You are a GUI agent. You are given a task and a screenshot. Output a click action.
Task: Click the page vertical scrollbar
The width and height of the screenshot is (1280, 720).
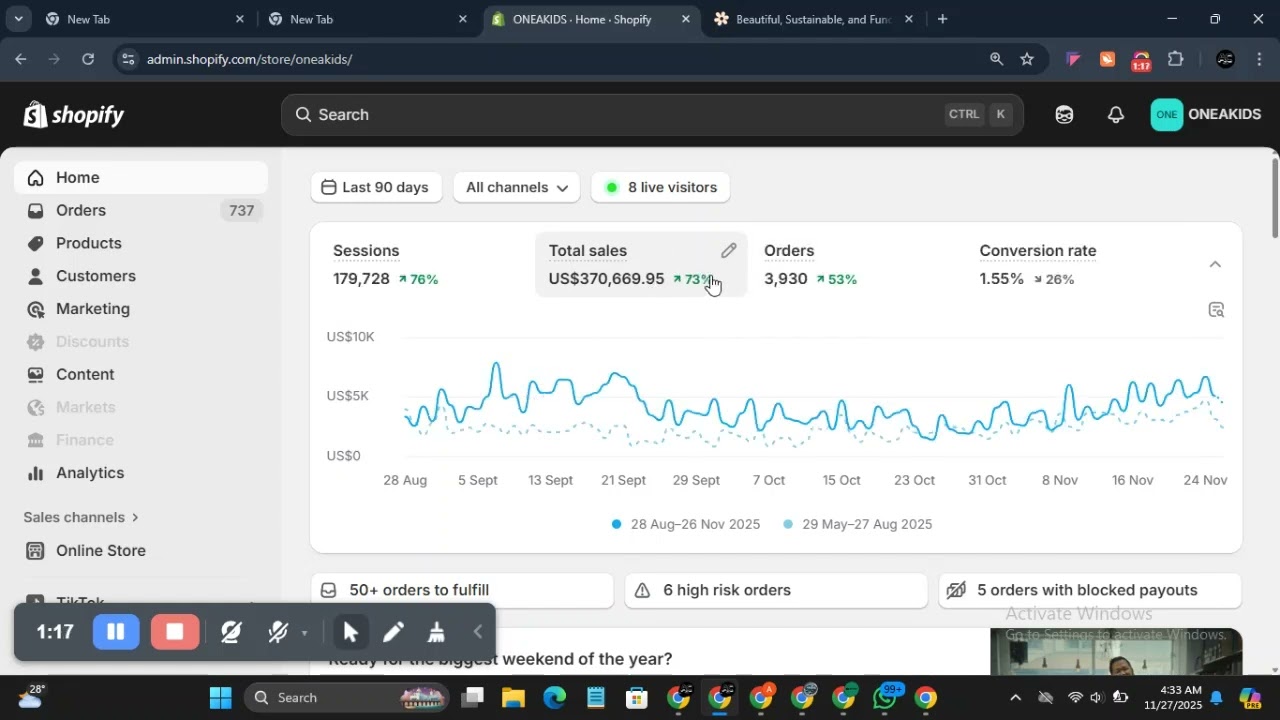(x=1275, y=197)
